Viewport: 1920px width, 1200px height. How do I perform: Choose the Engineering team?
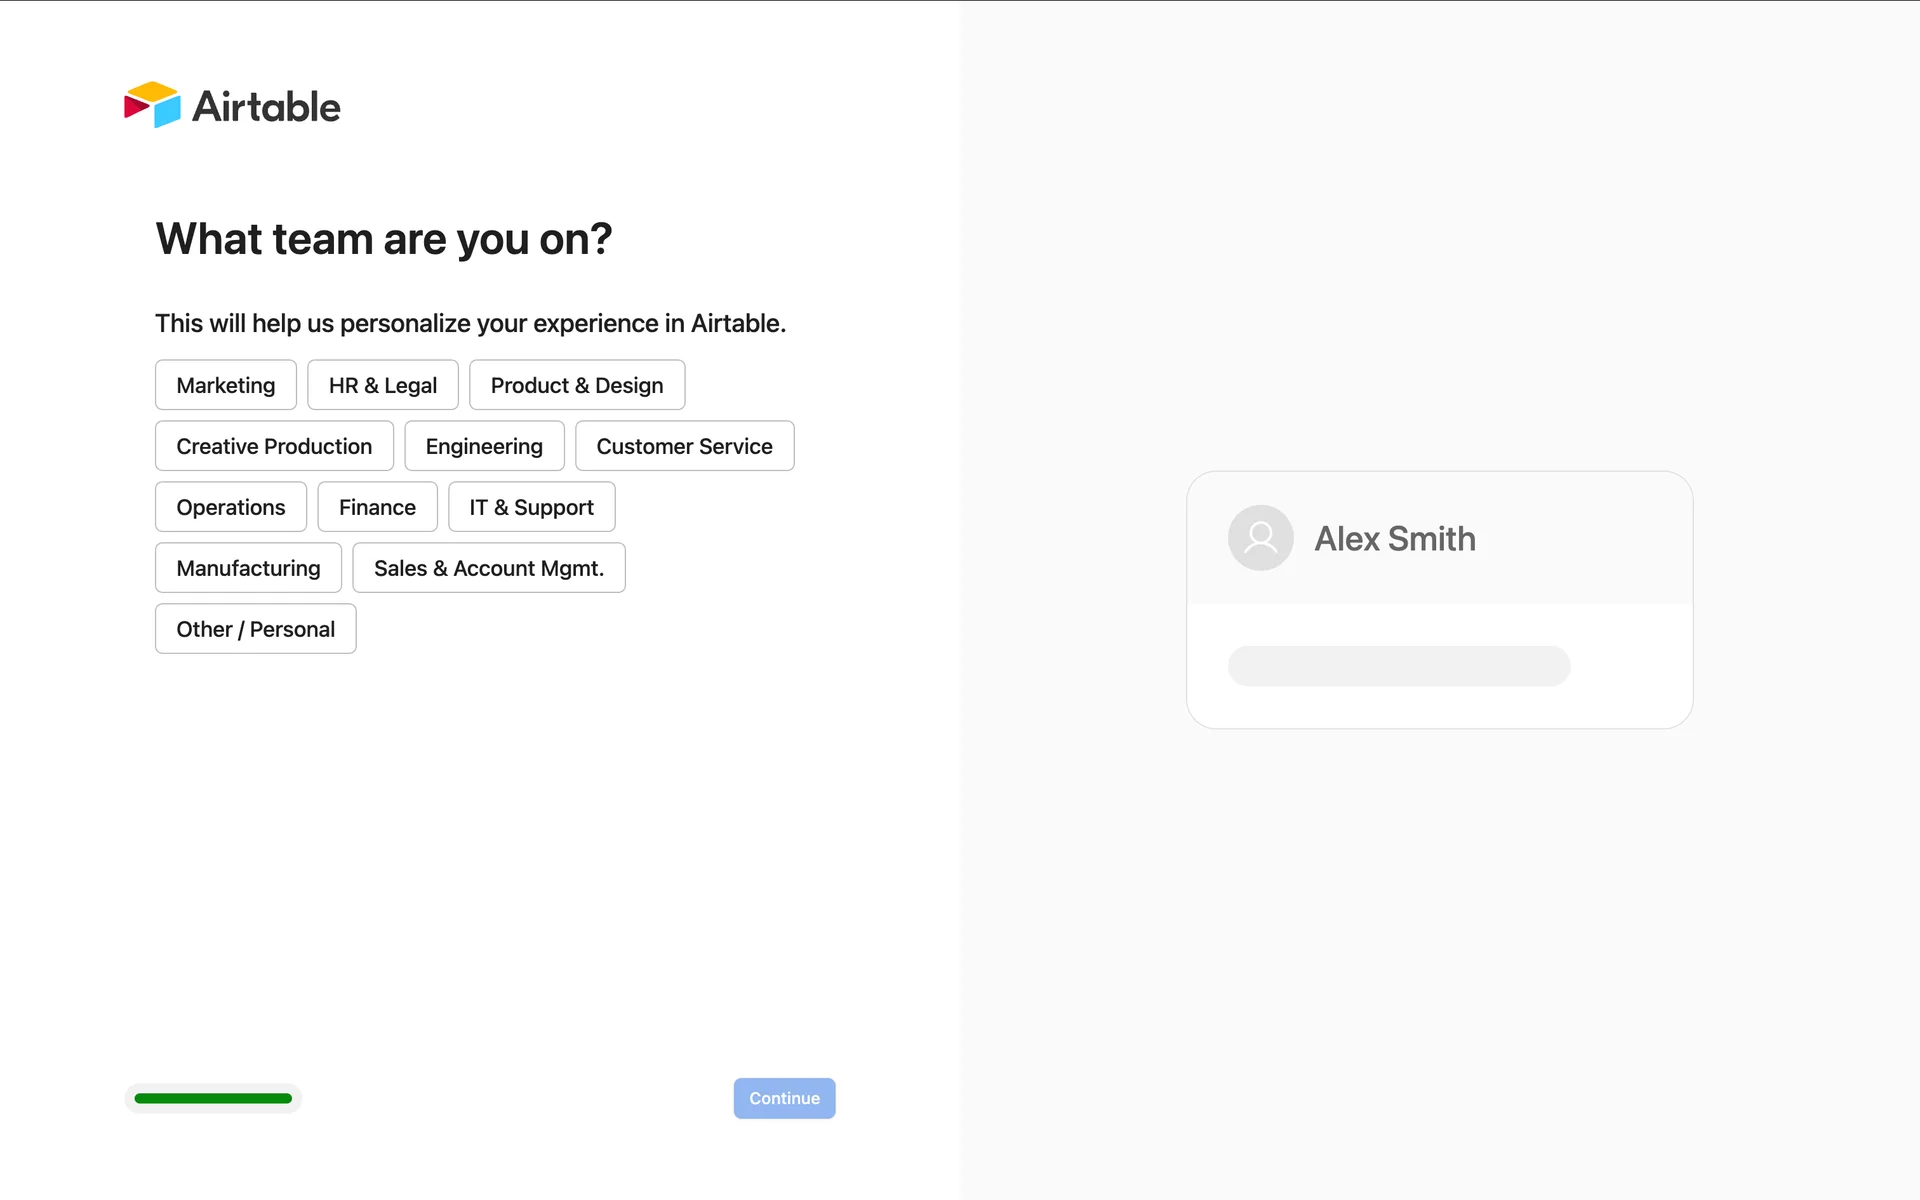[x=484, y=446]
